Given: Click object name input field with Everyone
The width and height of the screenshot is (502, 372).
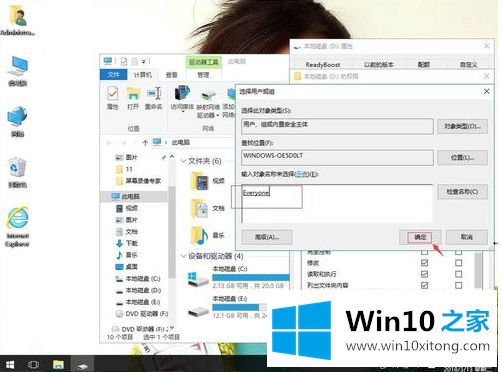Looking at the screenshot, I should 337,203.
